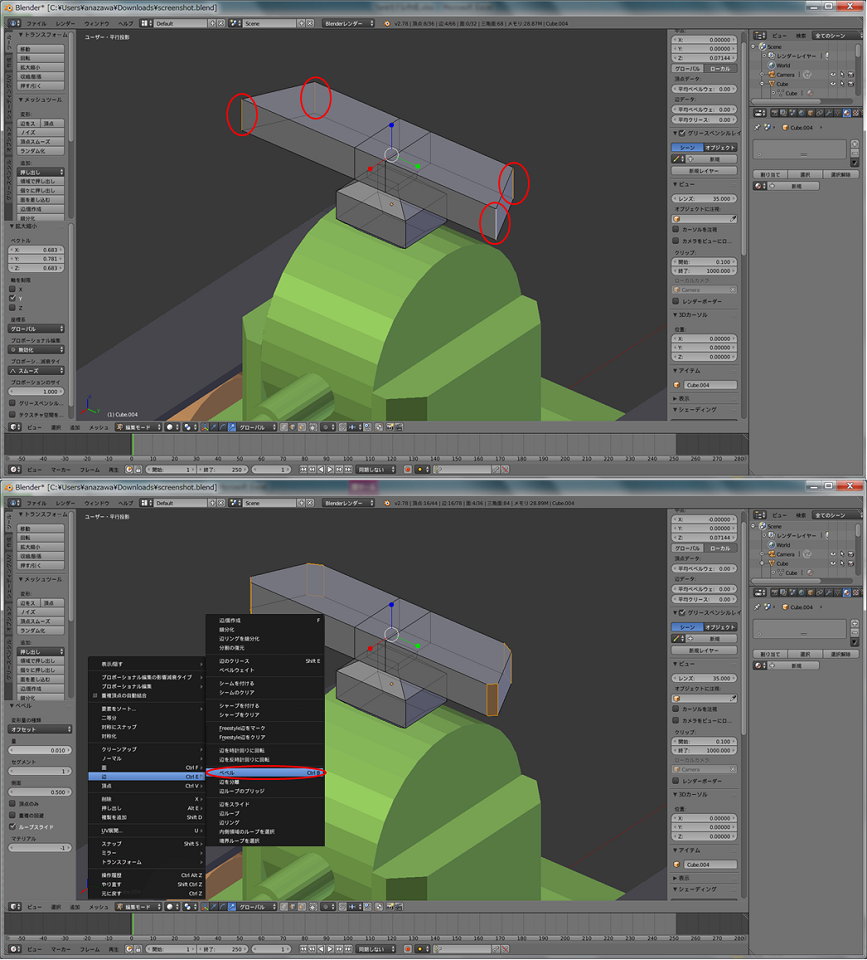Select the Camera icon in the lower outliner
867x960 pixels.
(771, 554)
